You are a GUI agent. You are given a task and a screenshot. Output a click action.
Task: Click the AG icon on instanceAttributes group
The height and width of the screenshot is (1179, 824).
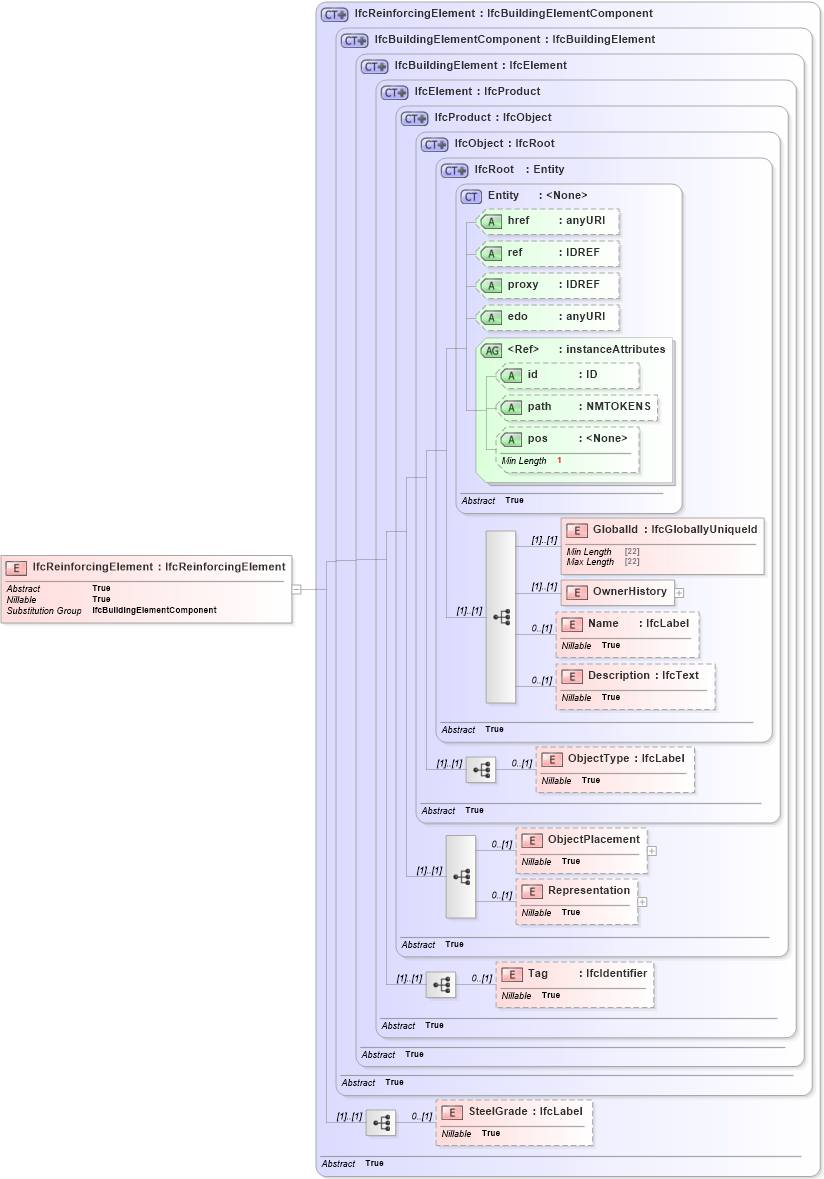pyautogui.click(x=492, y=350)
